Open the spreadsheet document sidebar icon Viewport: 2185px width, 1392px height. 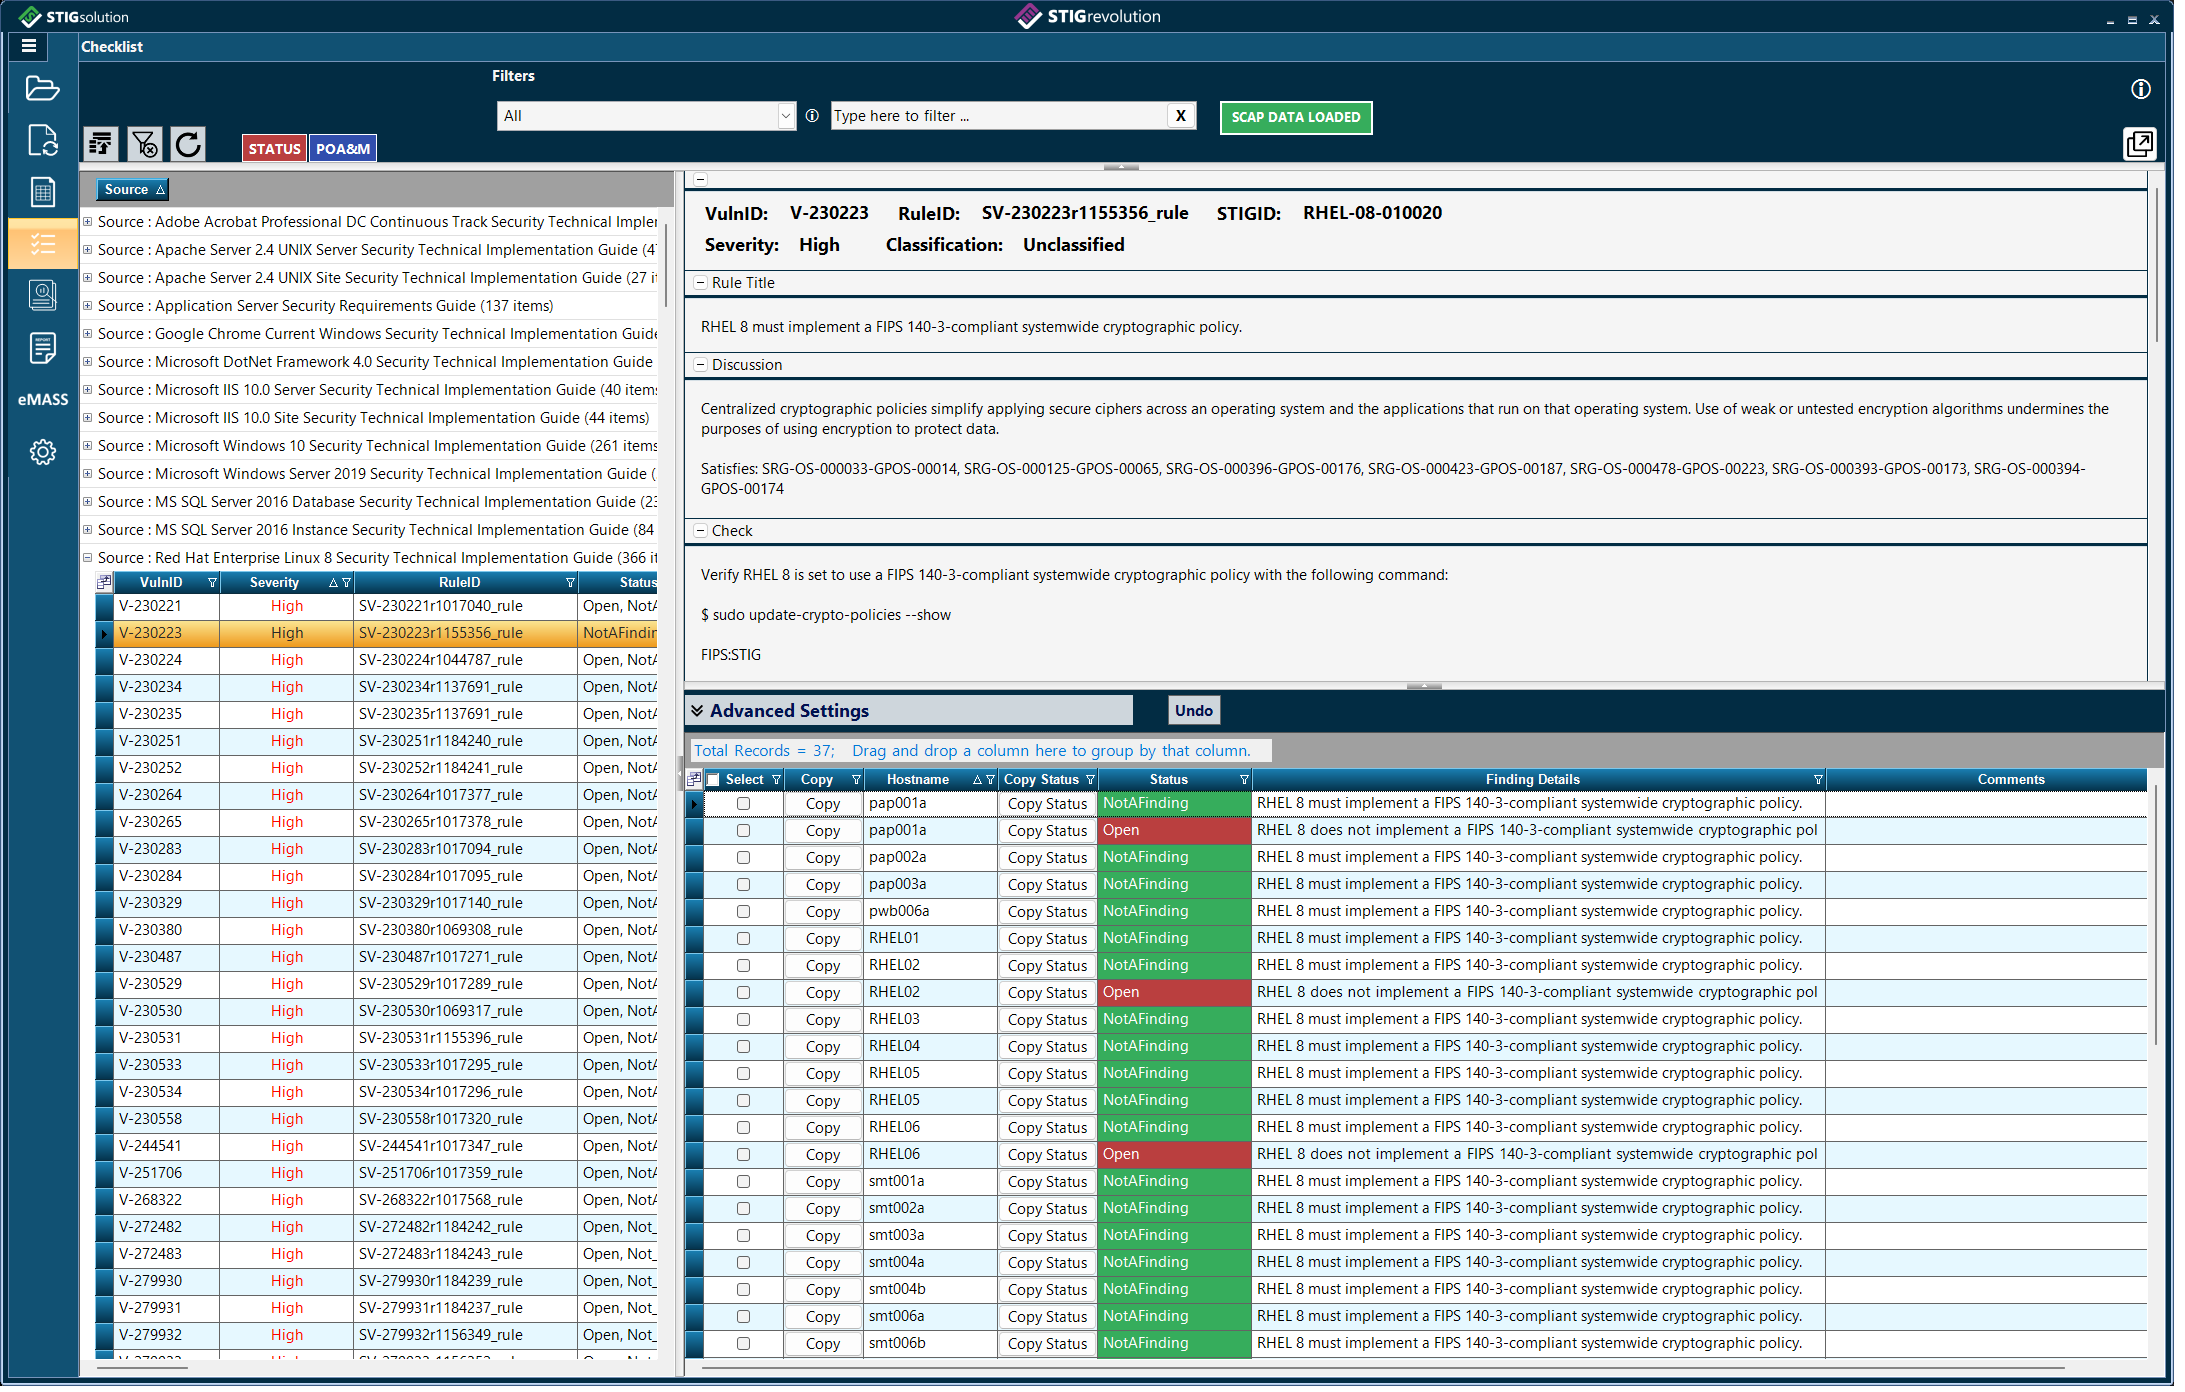point(42,192)
